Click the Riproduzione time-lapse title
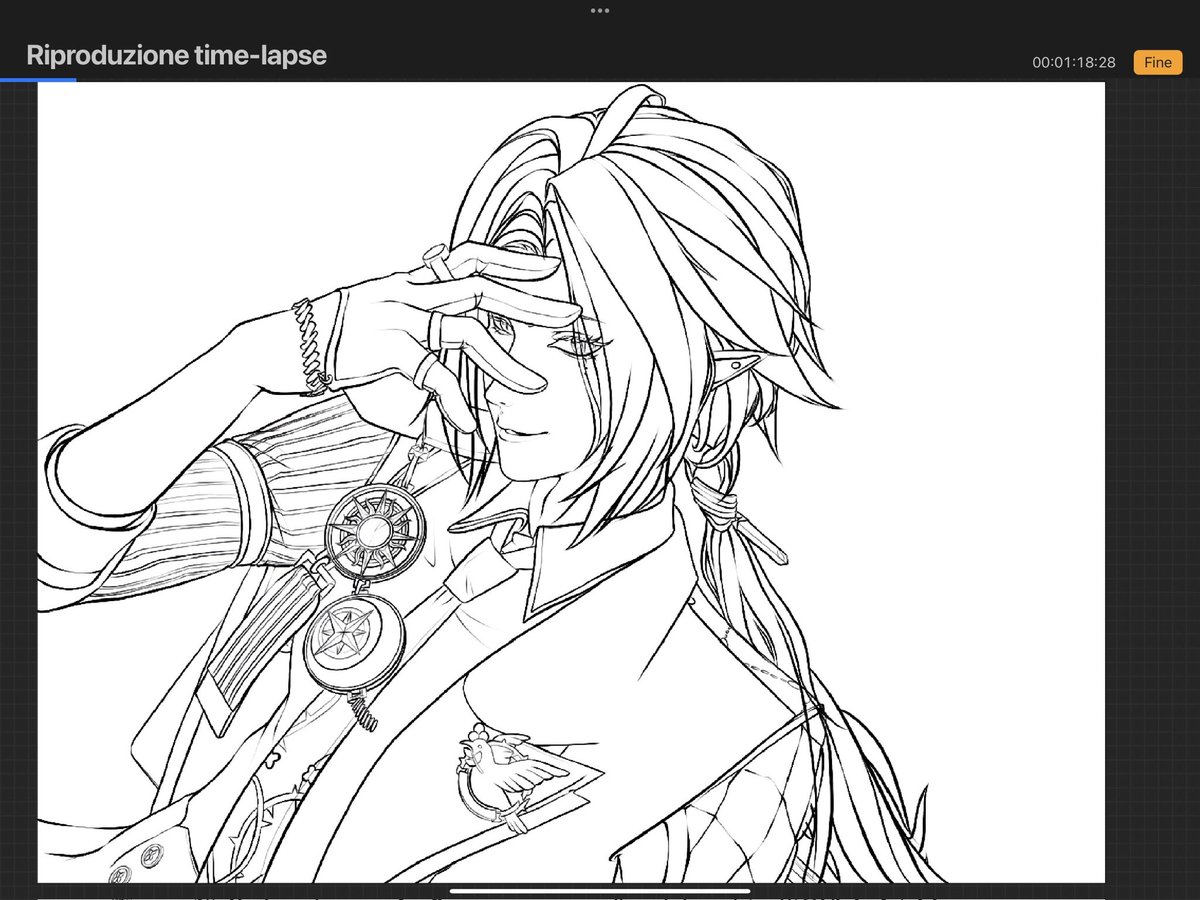 [x=176, y=55]
